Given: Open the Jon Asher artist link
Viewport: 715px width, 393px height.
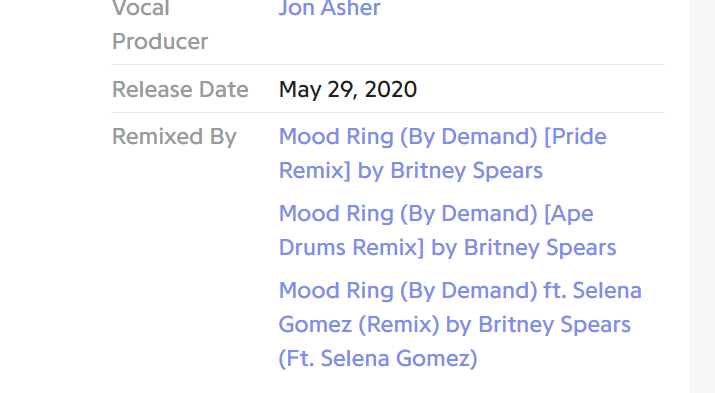Looking at the screenshot, I should click(x=329, y=8).
